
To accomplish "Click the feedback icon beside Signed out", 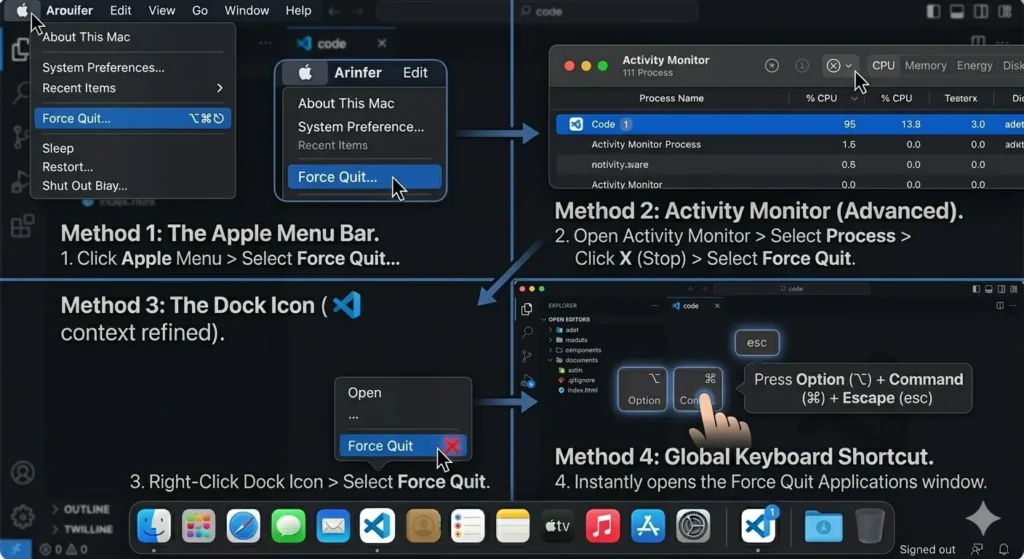I will (977, 550).
